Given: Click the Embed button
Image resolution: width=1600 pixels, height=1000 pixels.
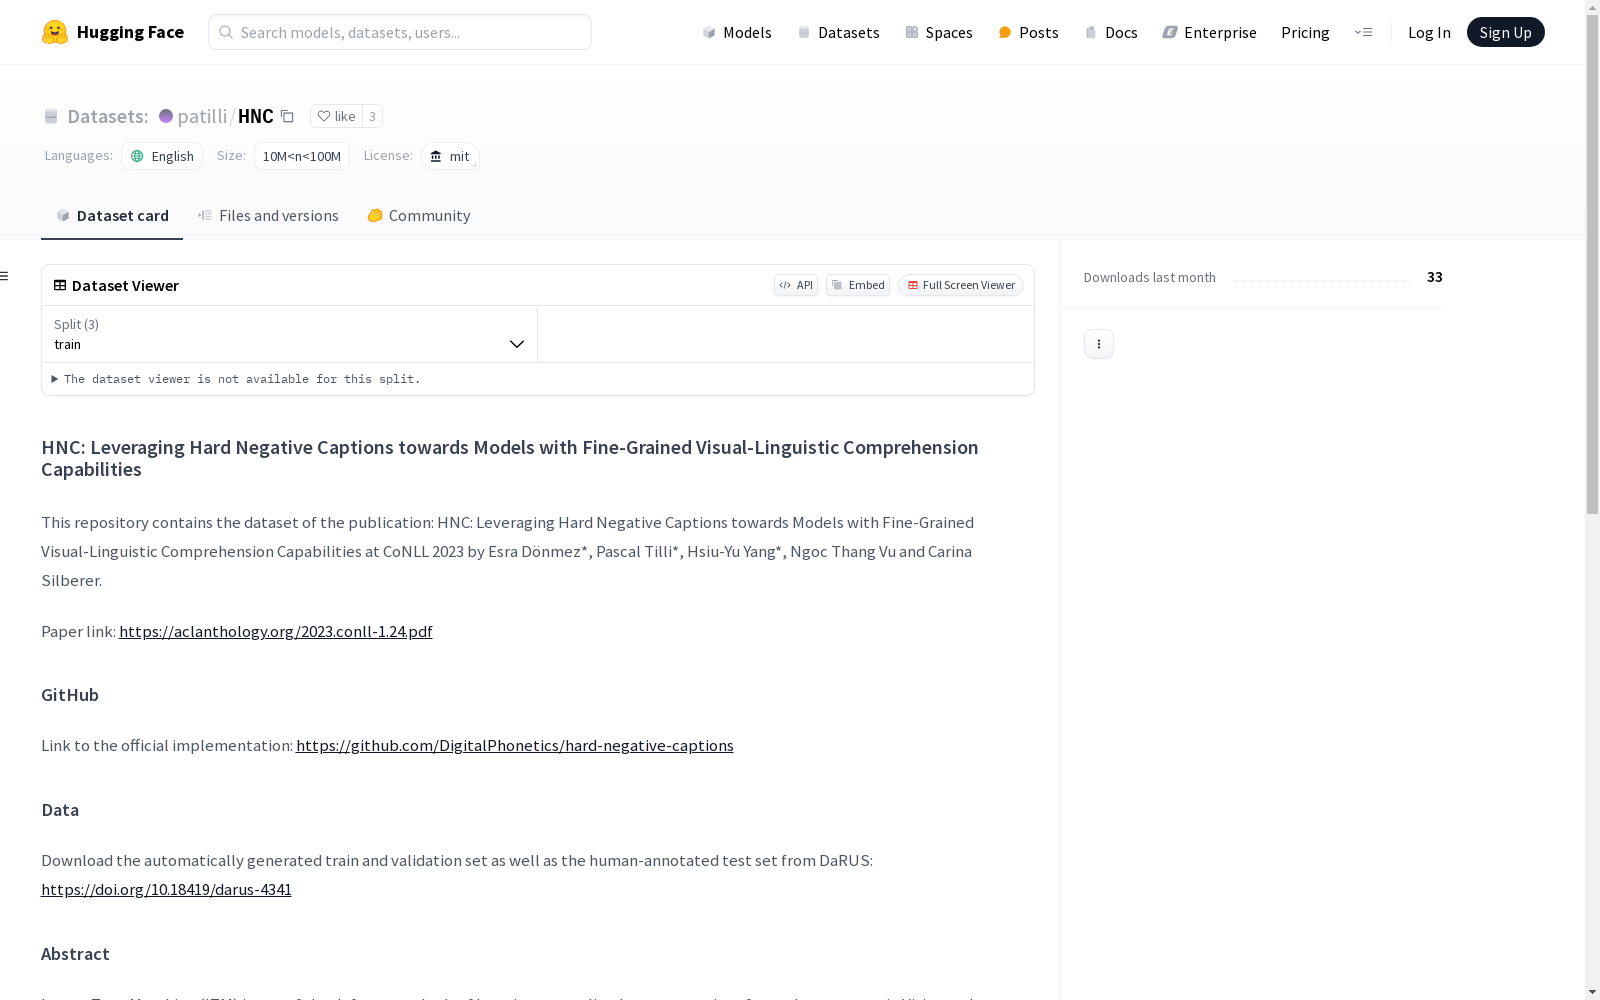Looking at the screenshot, I should pyautogui.click(x=858, y=285).
